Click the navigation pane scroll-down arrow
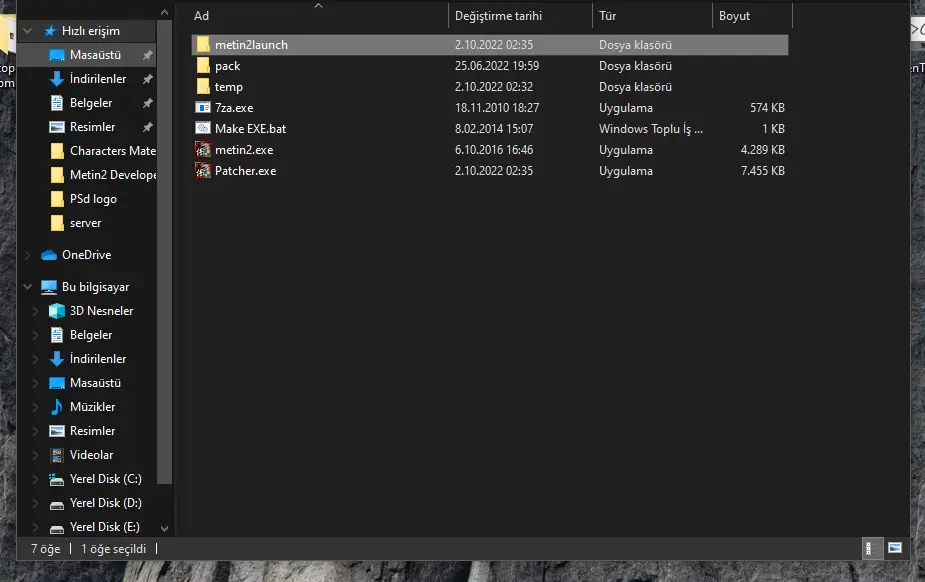This screenshot has width=925, height=582. click(165, 529)
